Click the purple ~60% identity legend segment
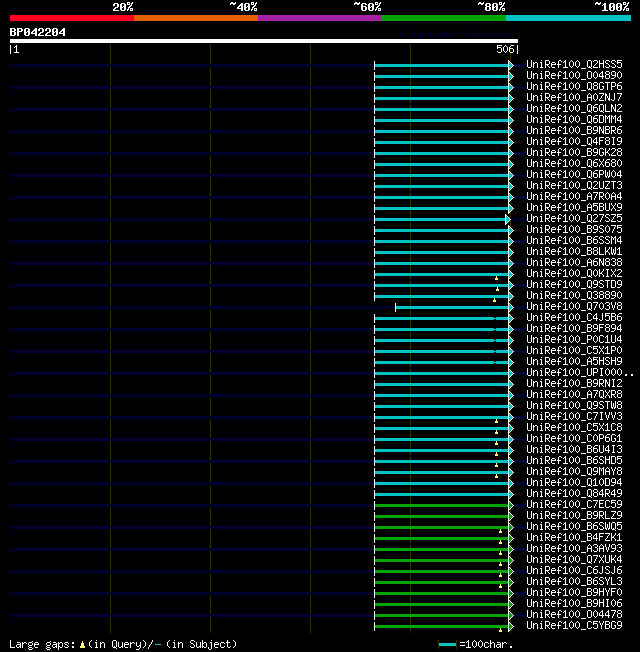This screenshot has height=652, width=640. click(x=320, y=18)
